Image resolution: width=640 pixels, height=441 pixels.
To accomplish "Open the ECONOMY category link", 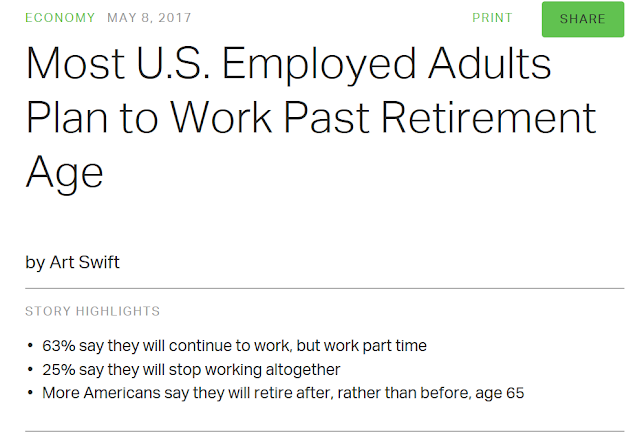I will [x=60, y=18].
